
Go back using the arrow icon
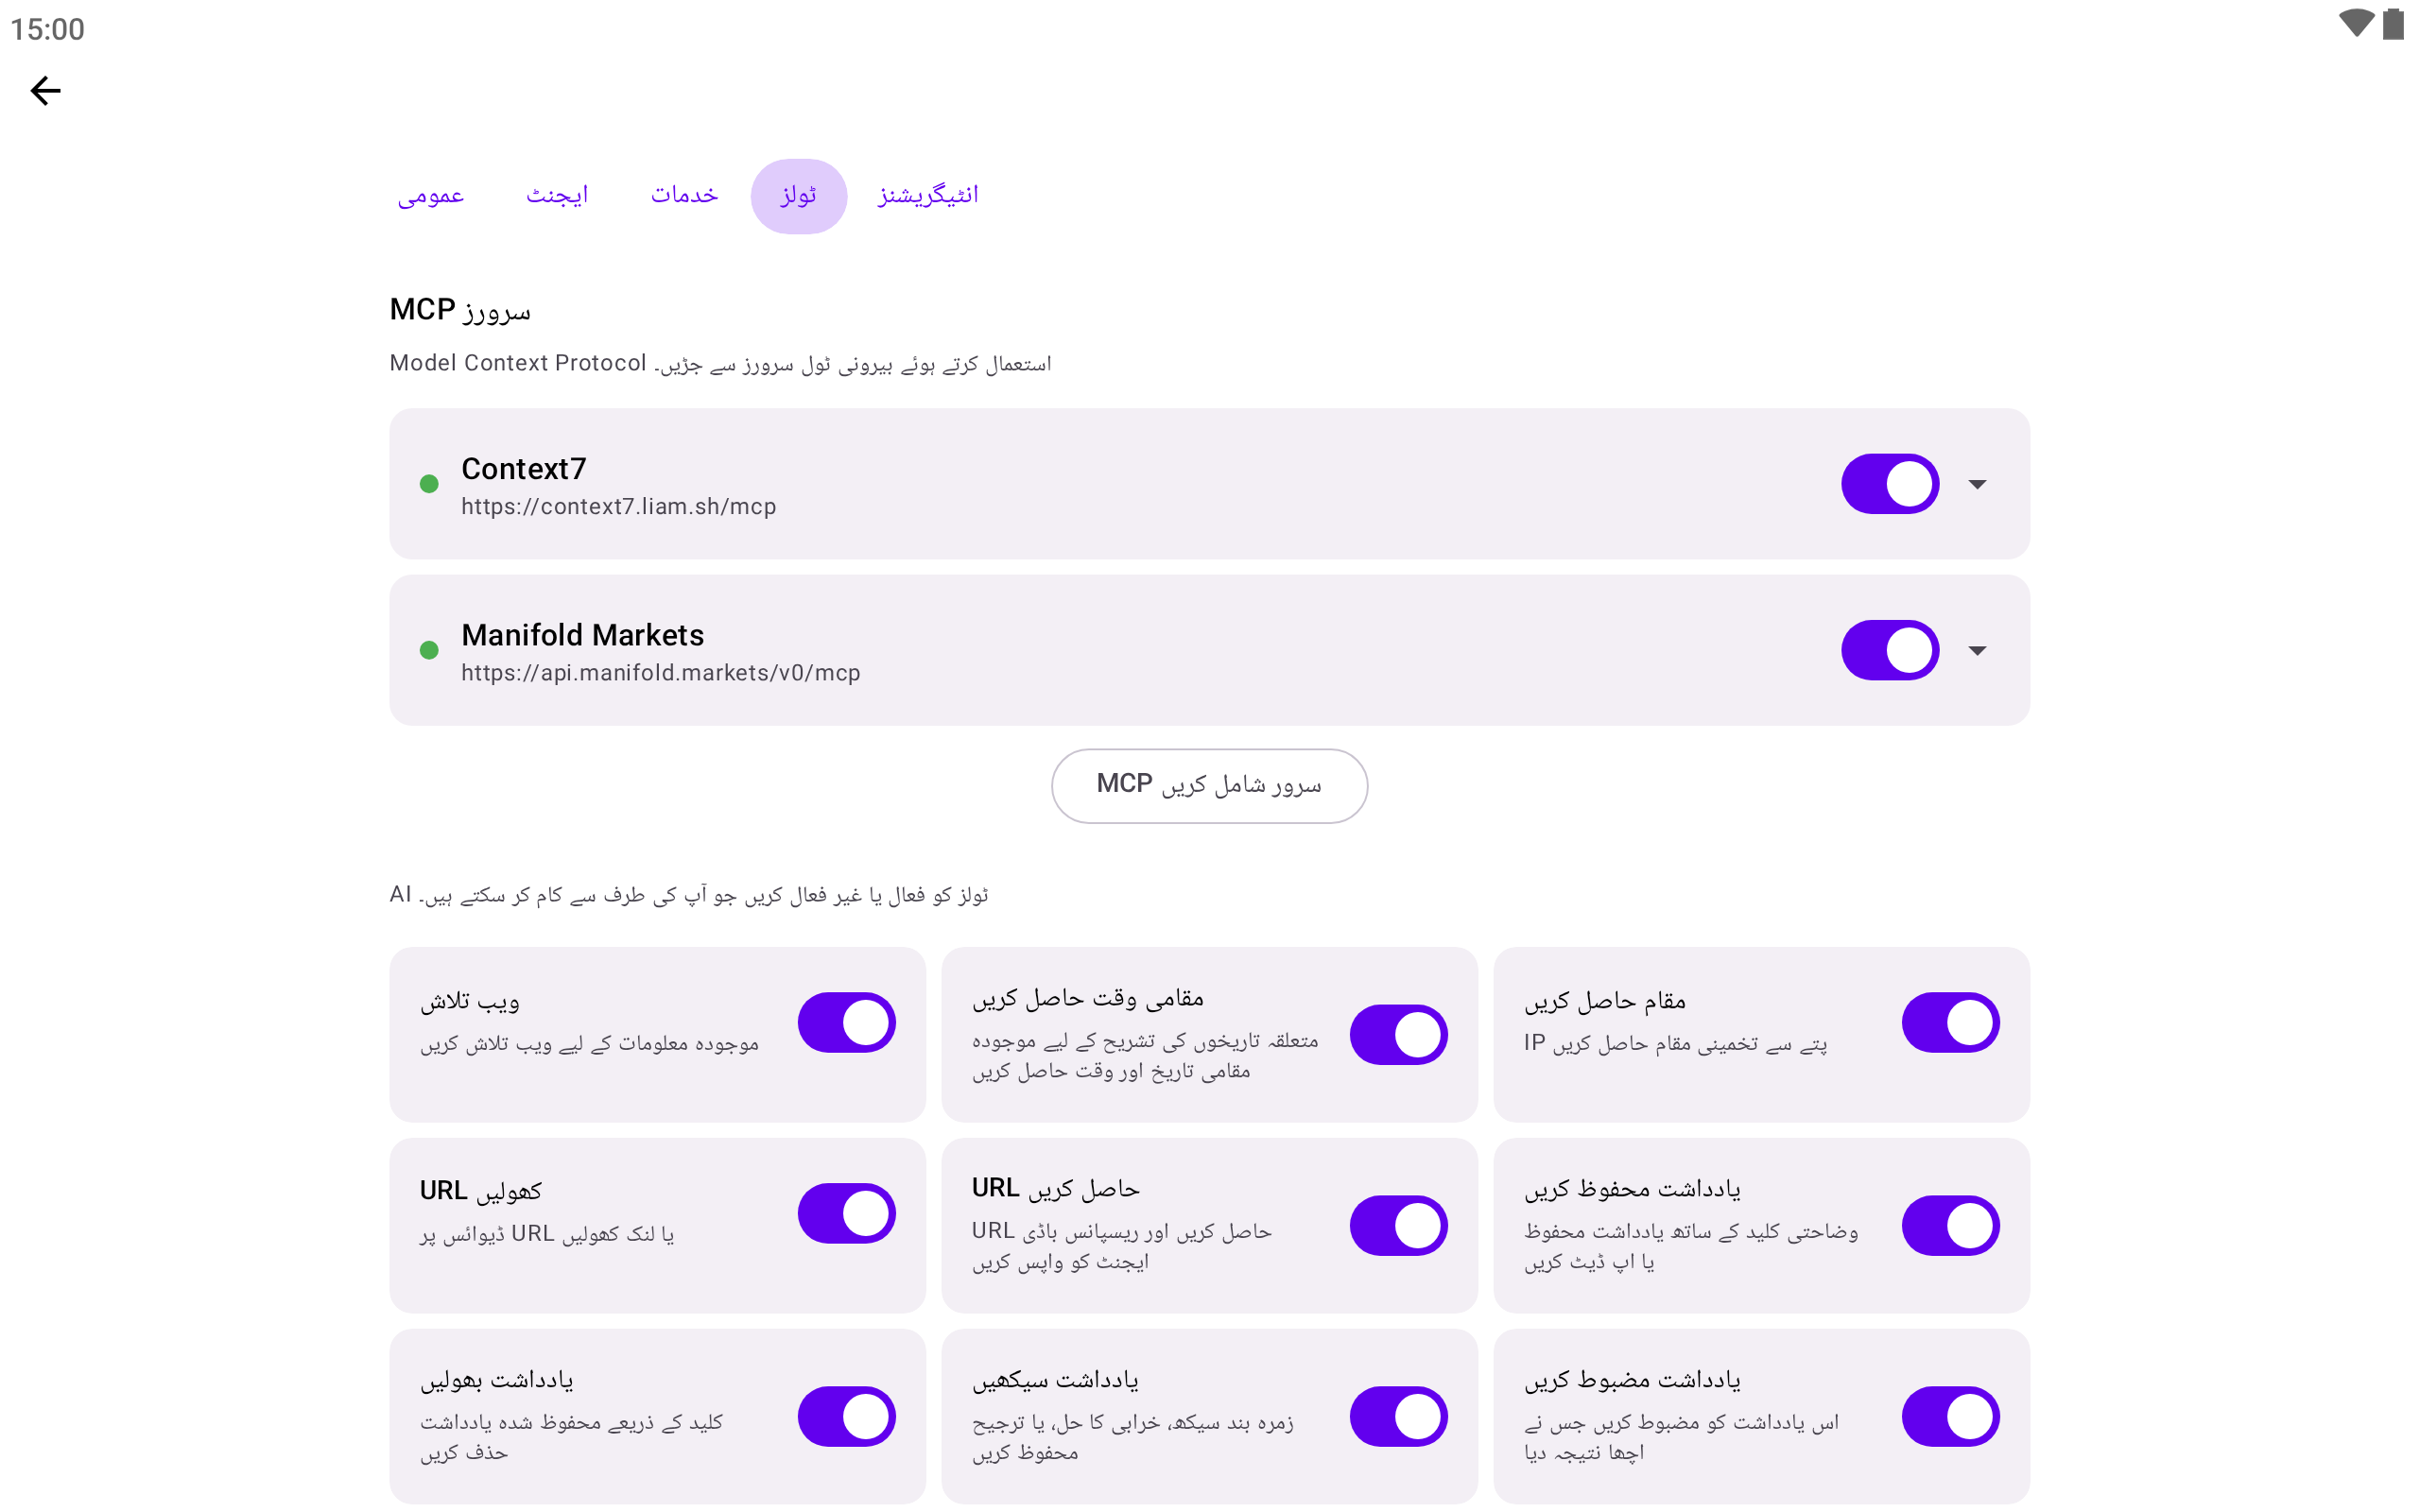coord(45,91)
